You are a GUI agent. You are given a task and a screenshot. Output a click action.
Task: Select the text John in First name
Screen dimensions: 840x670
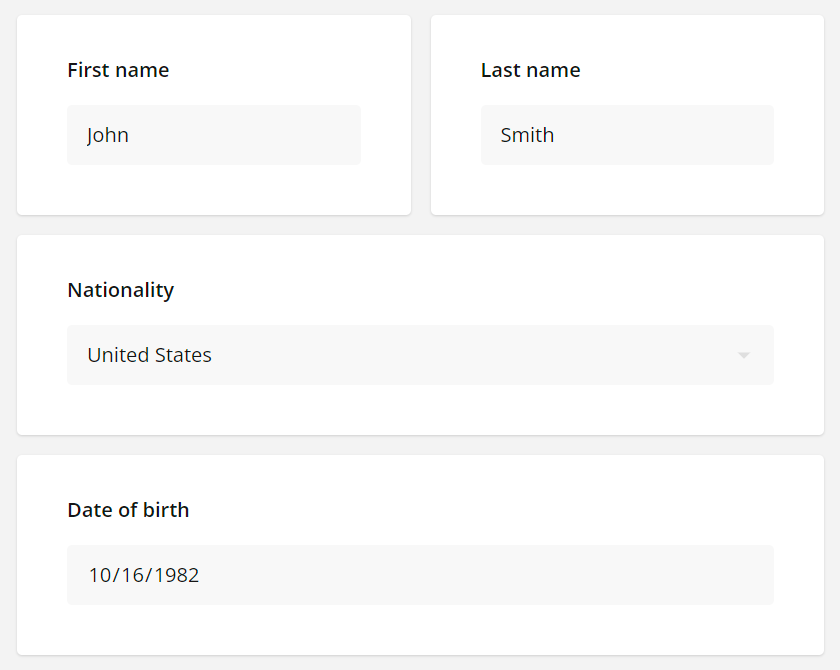108,134
